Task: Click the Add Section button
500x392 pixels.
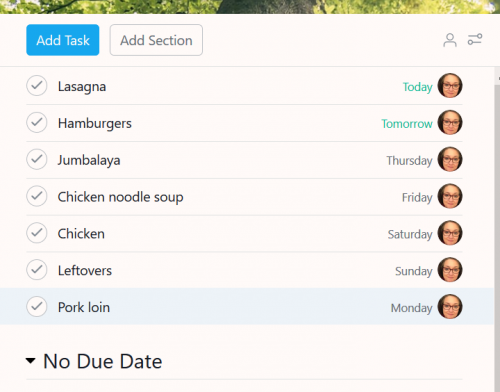Action: pos(156,40)
